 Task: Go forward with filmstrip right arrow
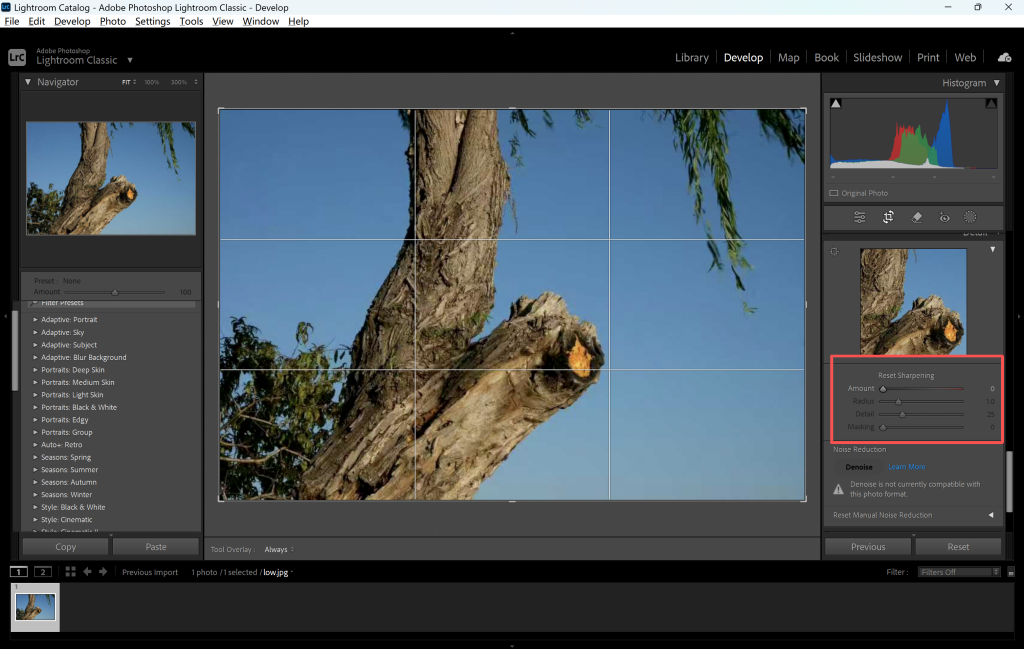pyautogui.click(x=103, y=572)
